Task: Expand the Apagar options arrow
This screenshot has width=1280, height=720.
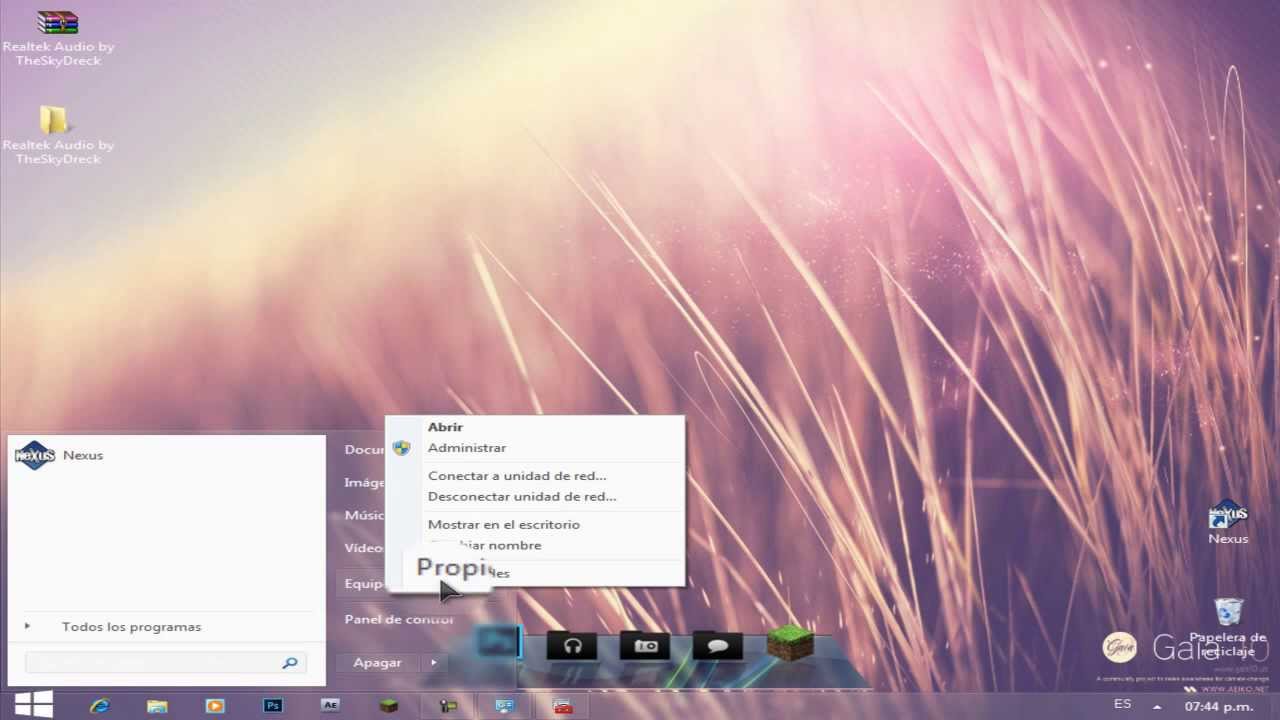Action: [x=433, y=662]
